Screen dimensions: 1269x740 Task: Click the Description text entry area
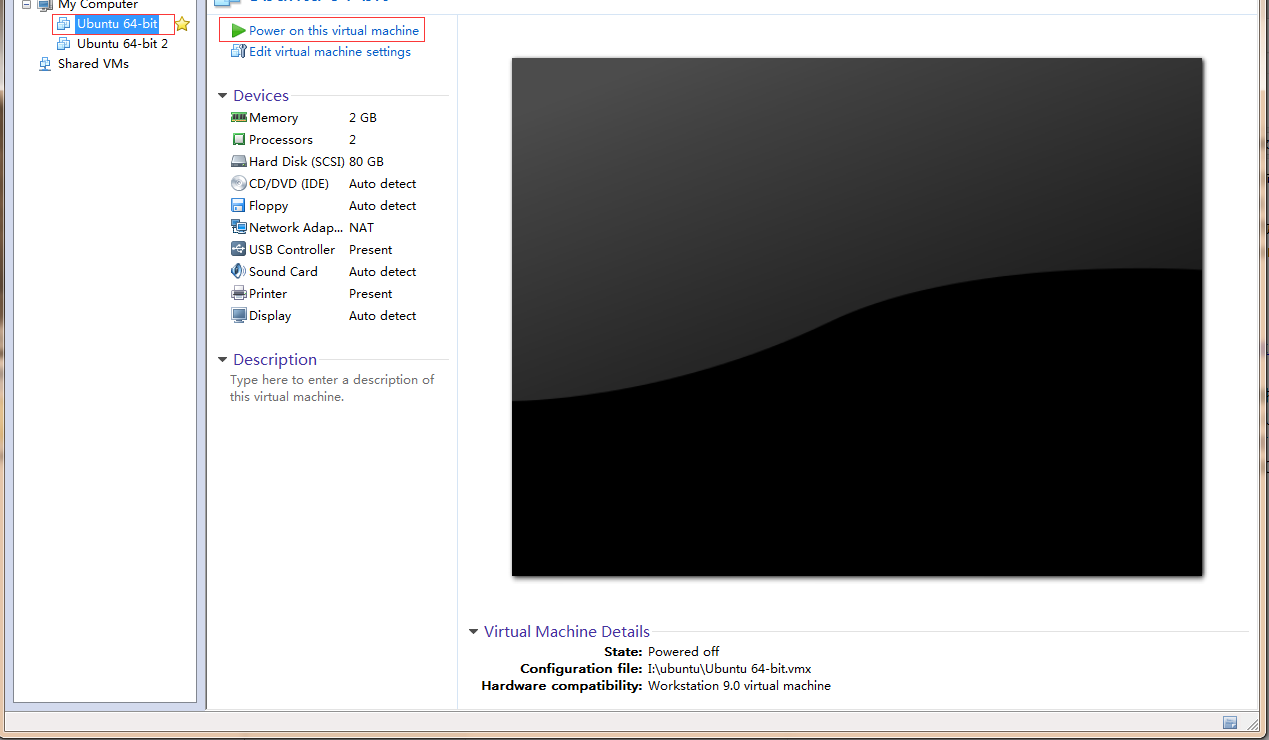point(332,388)
